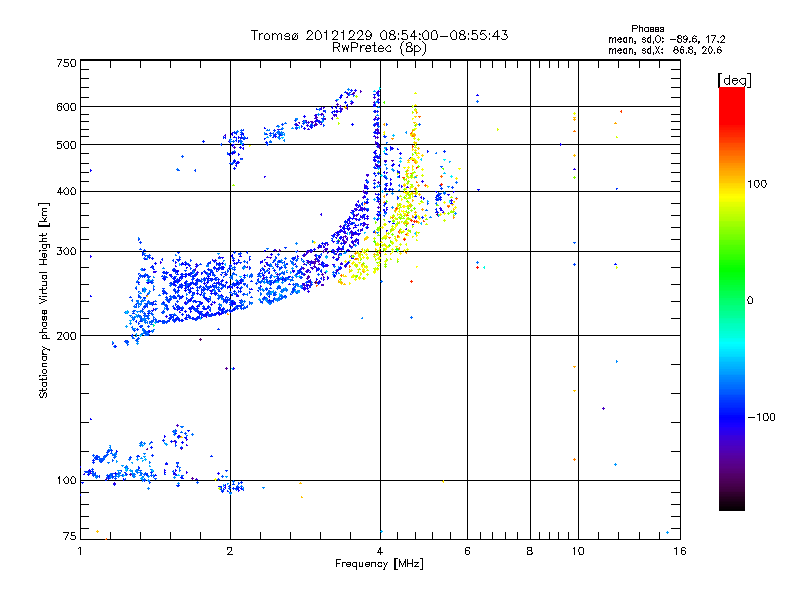Click the 'Stationary phase Virtual Height [km]' axis label
The width and height of the screenshot is (800, 600).
44,300
